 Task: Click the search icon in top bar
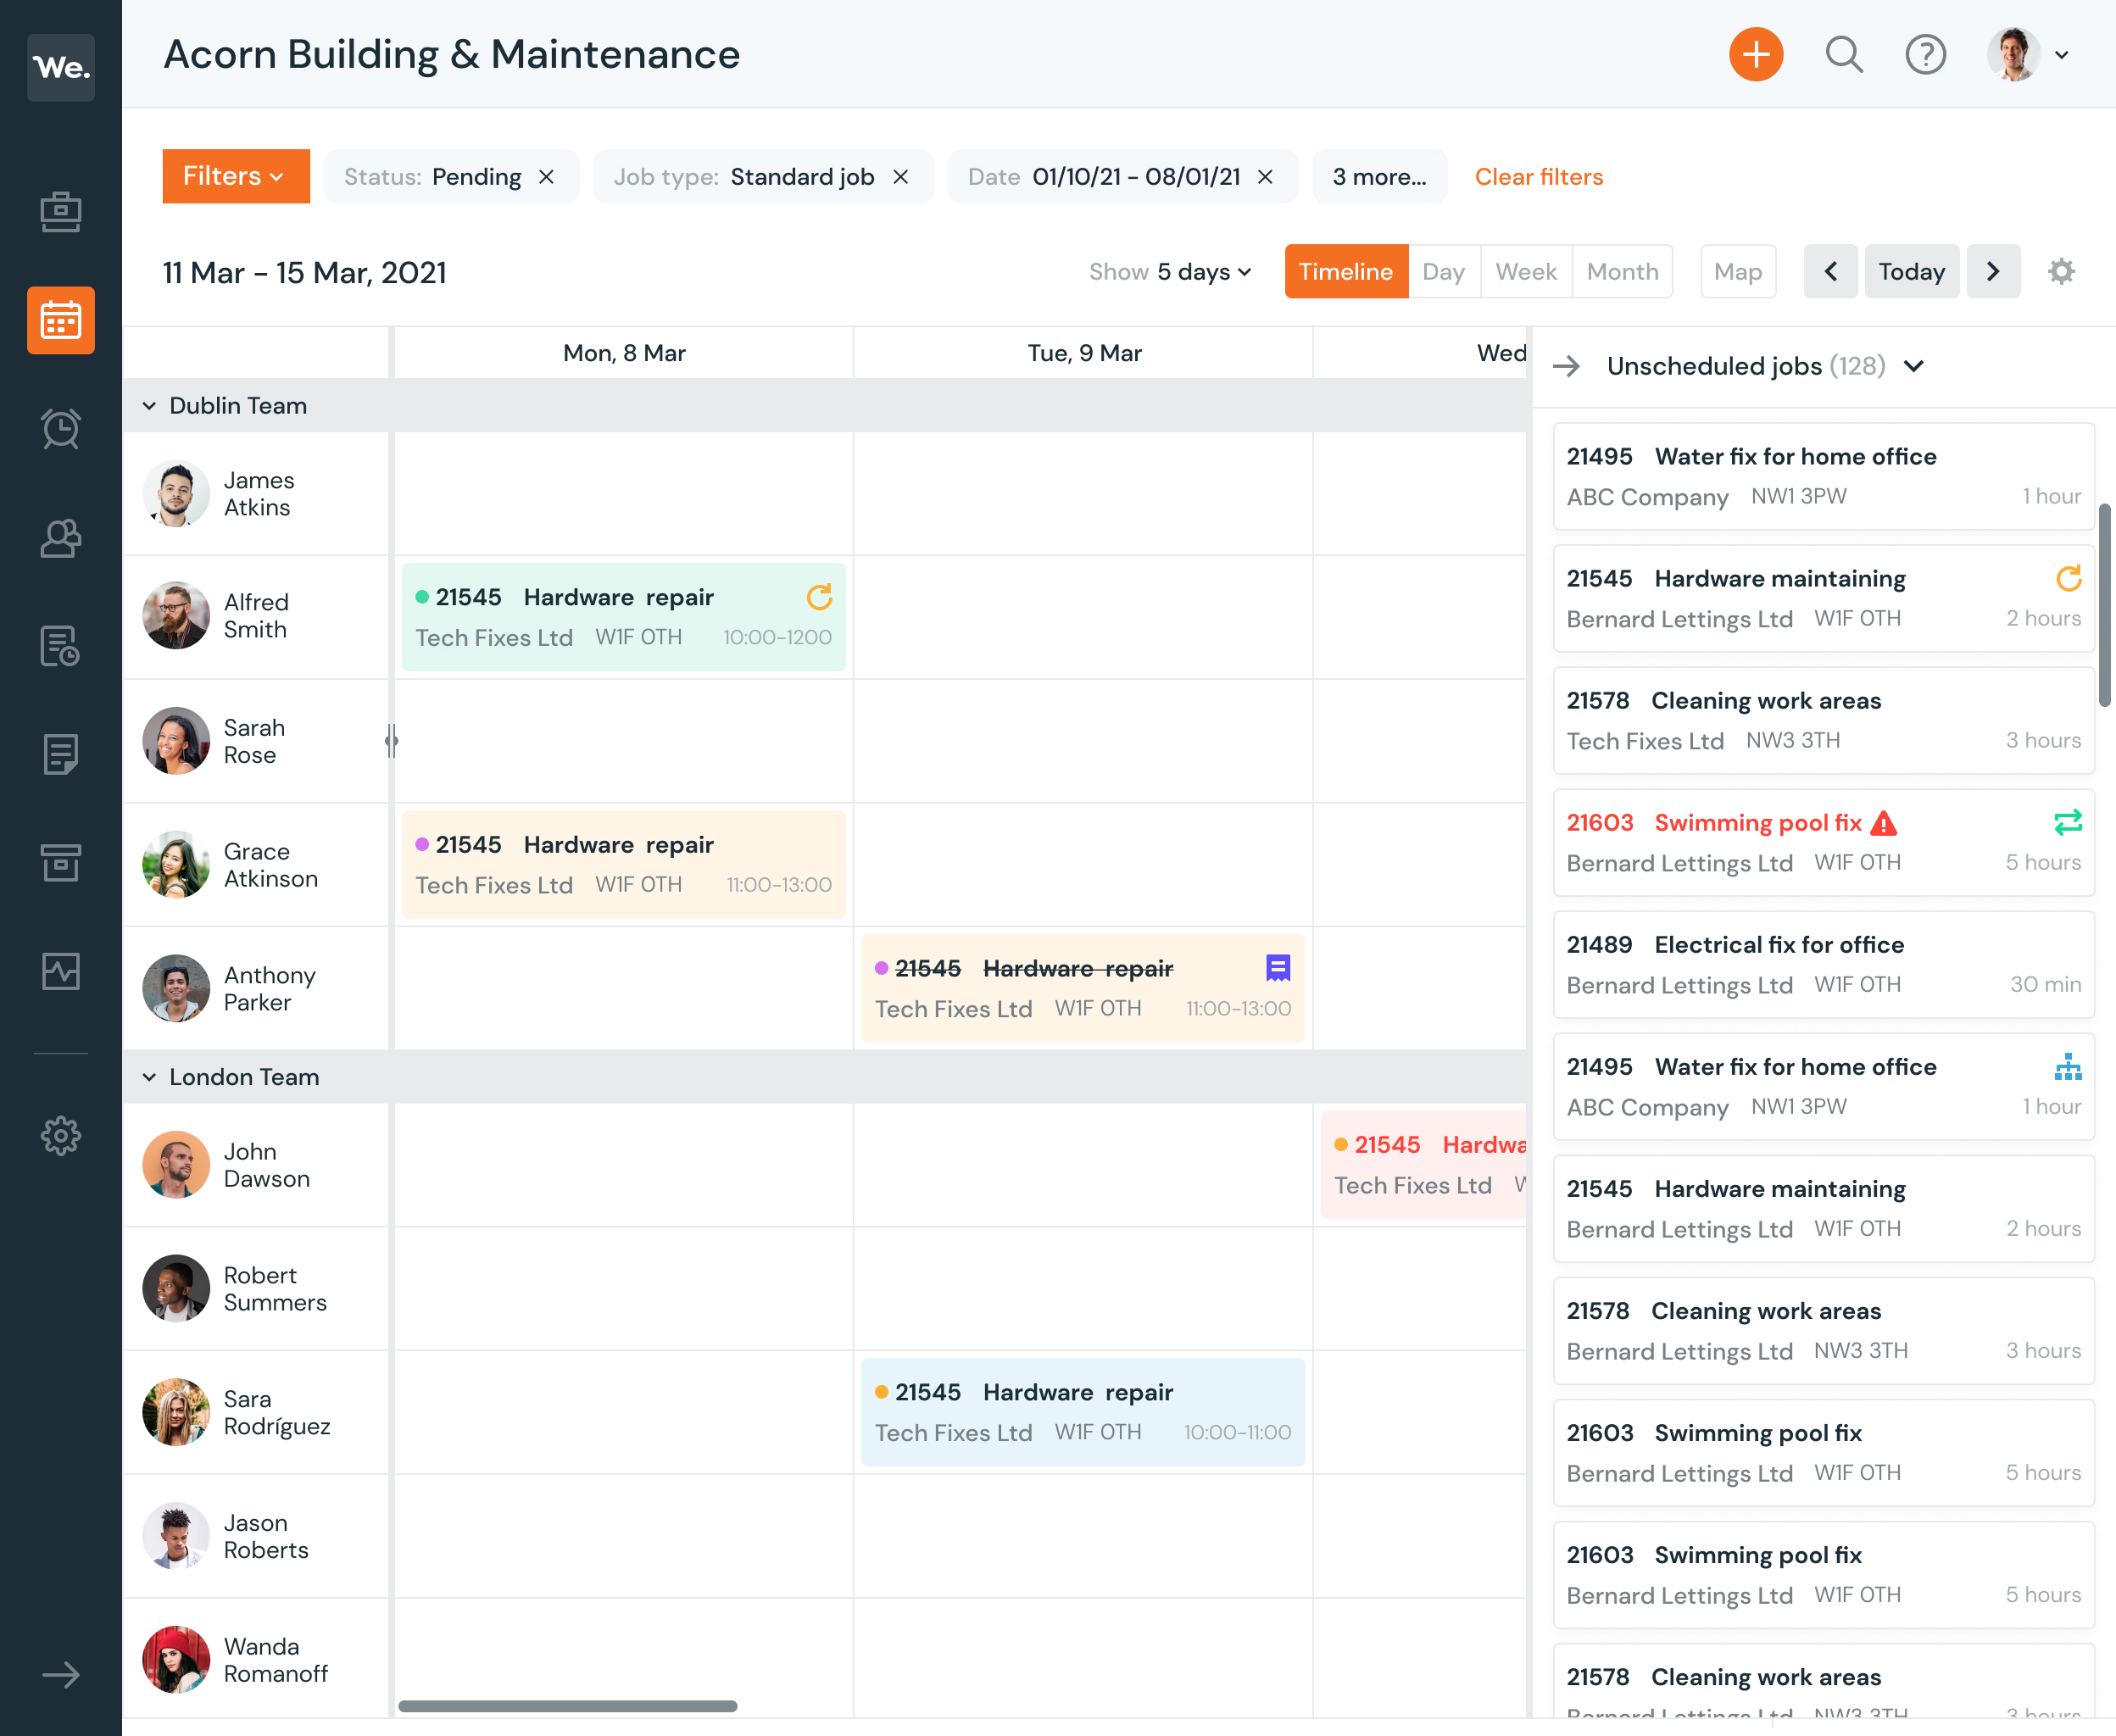(x=1844, y=54)
